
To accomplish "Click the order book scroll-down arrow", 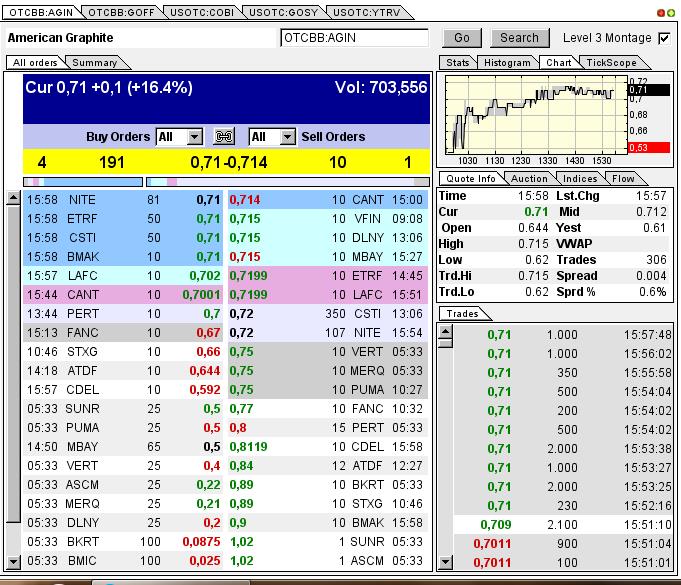I will [13, 561].
